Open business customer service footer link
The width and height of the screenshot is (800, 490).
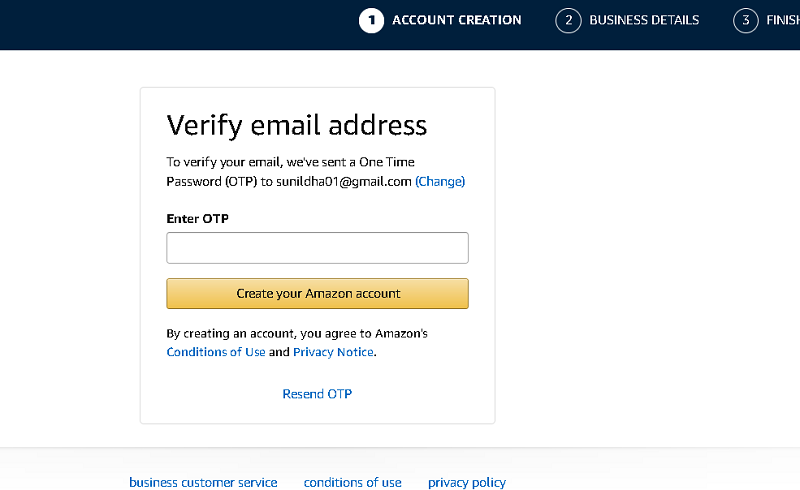click(203, 482)
